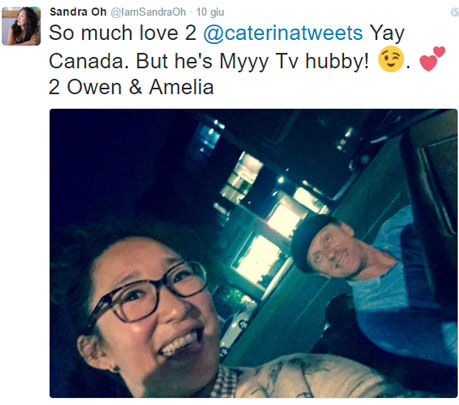Screen dimensions: 459x405
Task: Click the 'Canada.' word in tweet
Action: point(89,61)
